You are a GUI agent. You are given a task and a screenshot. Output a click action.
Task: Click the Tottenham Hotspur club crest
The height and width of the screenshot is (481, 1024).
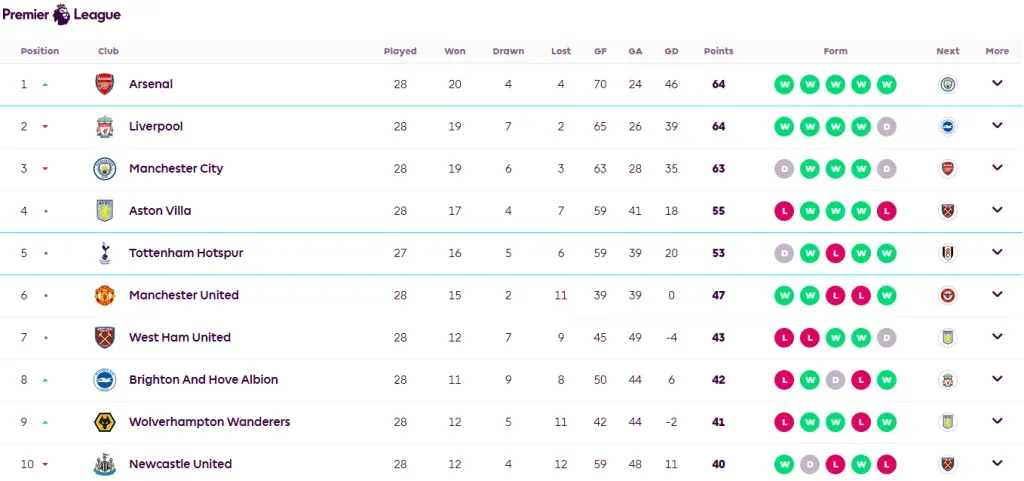point(104,253)
